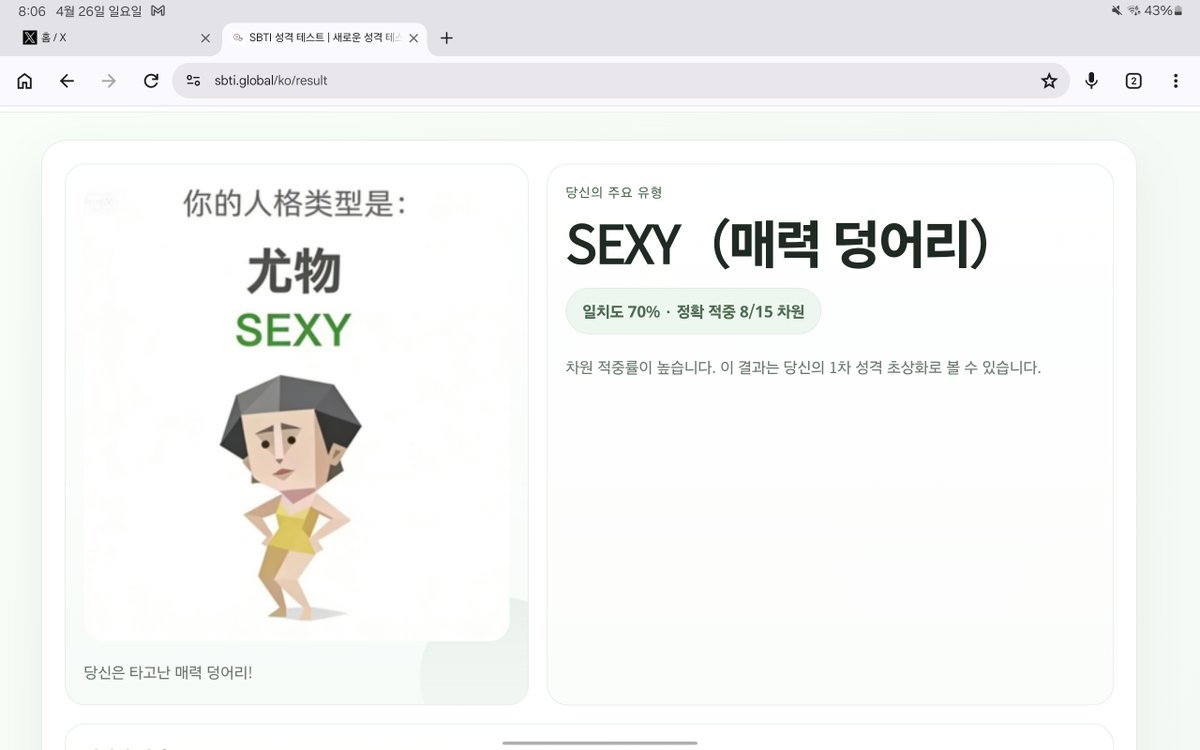Click the horizontal scroll indicator bar
Viewport: 1200px width, 750px height.
(600, 742)
